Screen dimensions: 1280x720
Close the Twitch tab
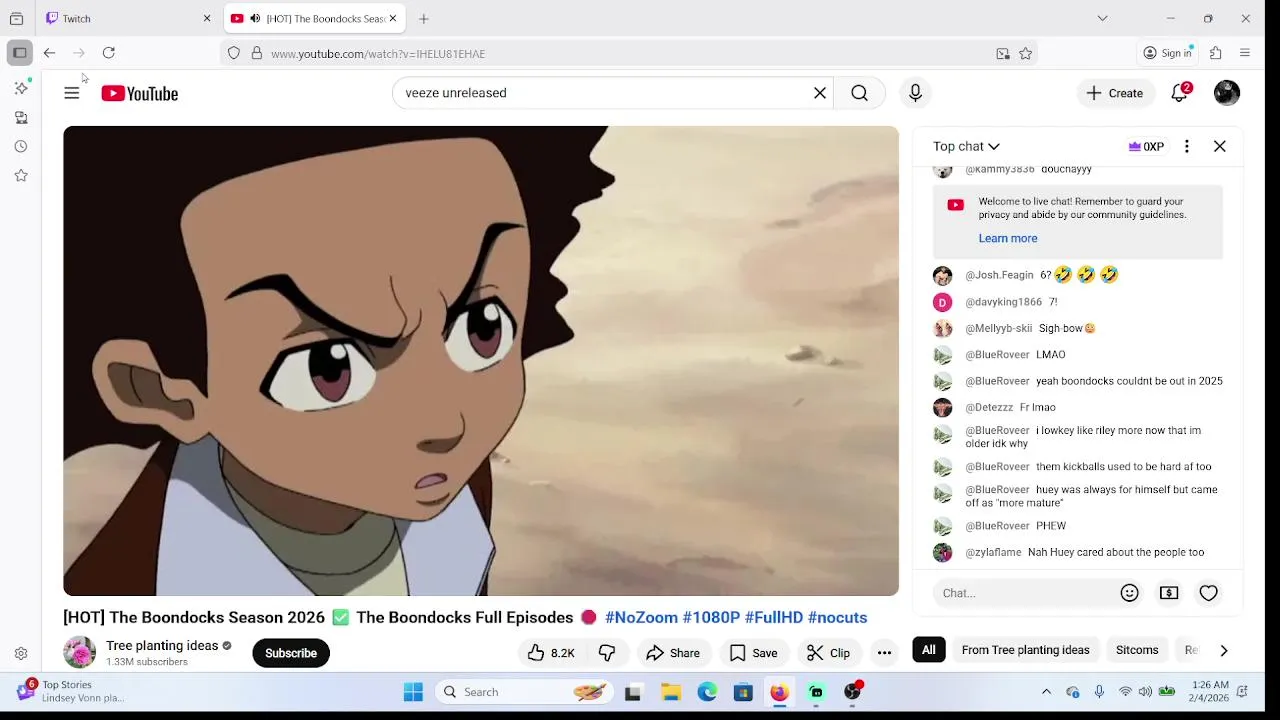pos(207,18)
